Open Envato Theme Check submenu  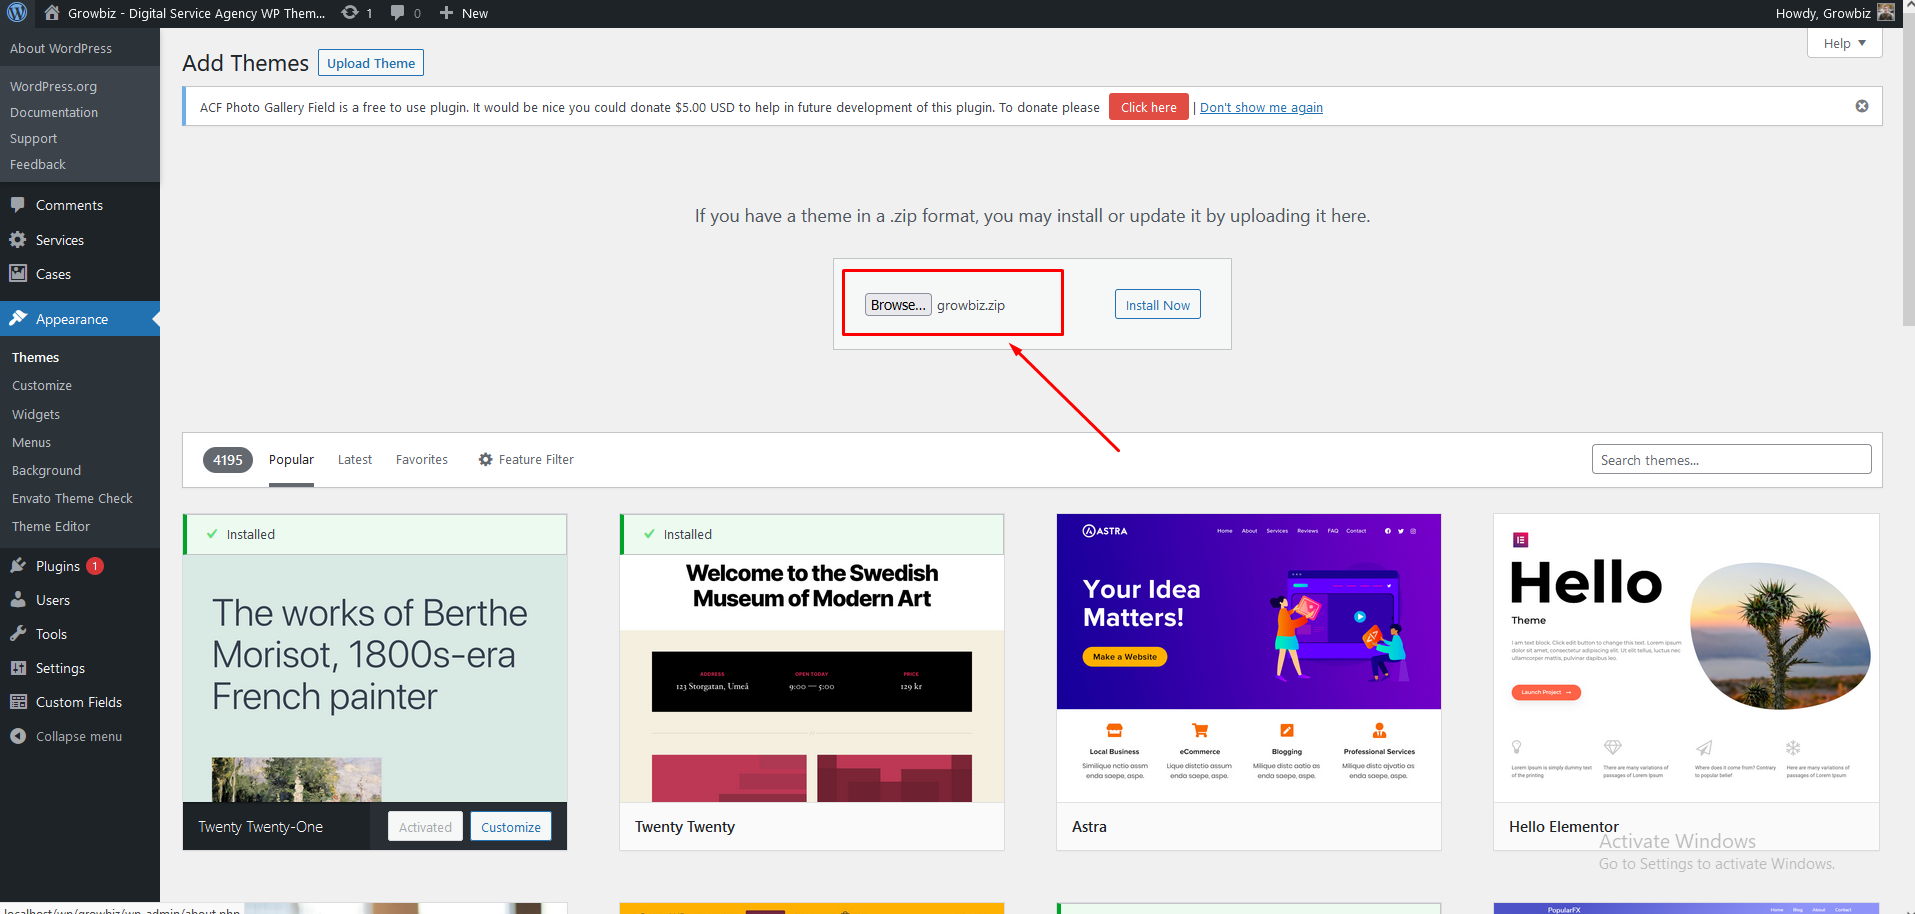coord(72,499)
